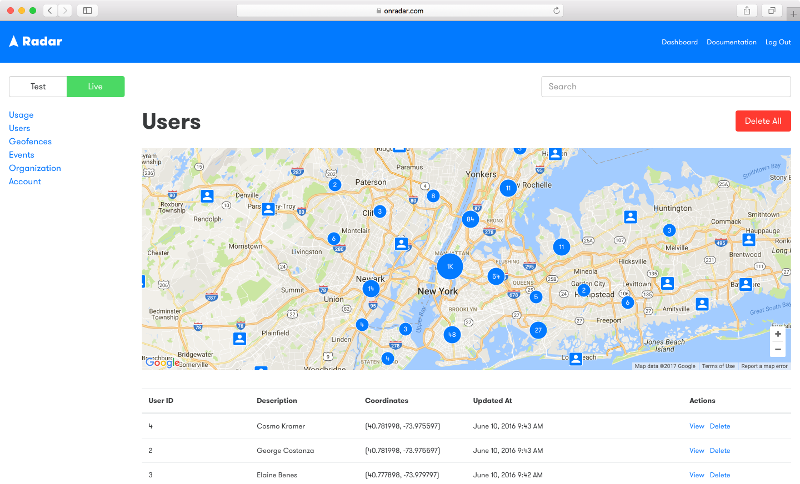Screen dimensions: 800x484
Task: Switch to the Live environment
Action: point(95,86)
